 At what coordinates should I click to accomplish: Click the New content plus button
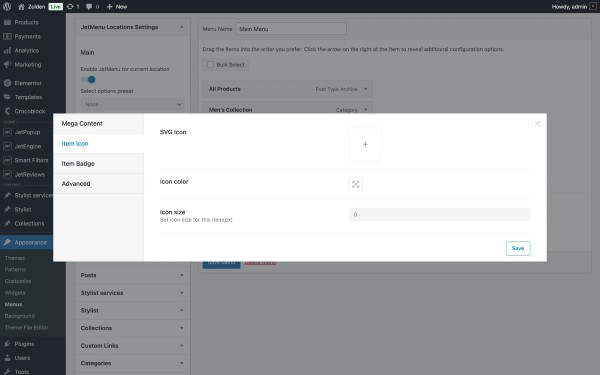point(117,7)
